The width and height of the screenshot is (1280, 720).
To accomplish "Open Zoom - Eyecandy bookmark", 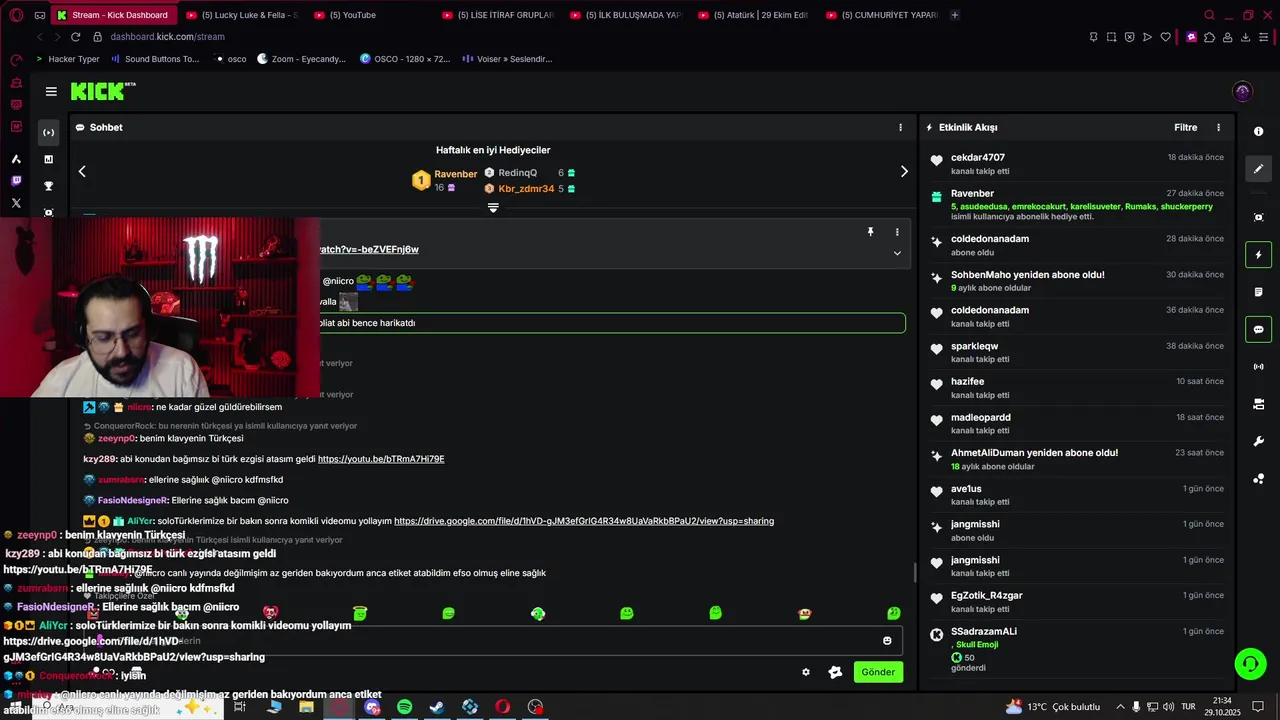I will tap(301, 59).
